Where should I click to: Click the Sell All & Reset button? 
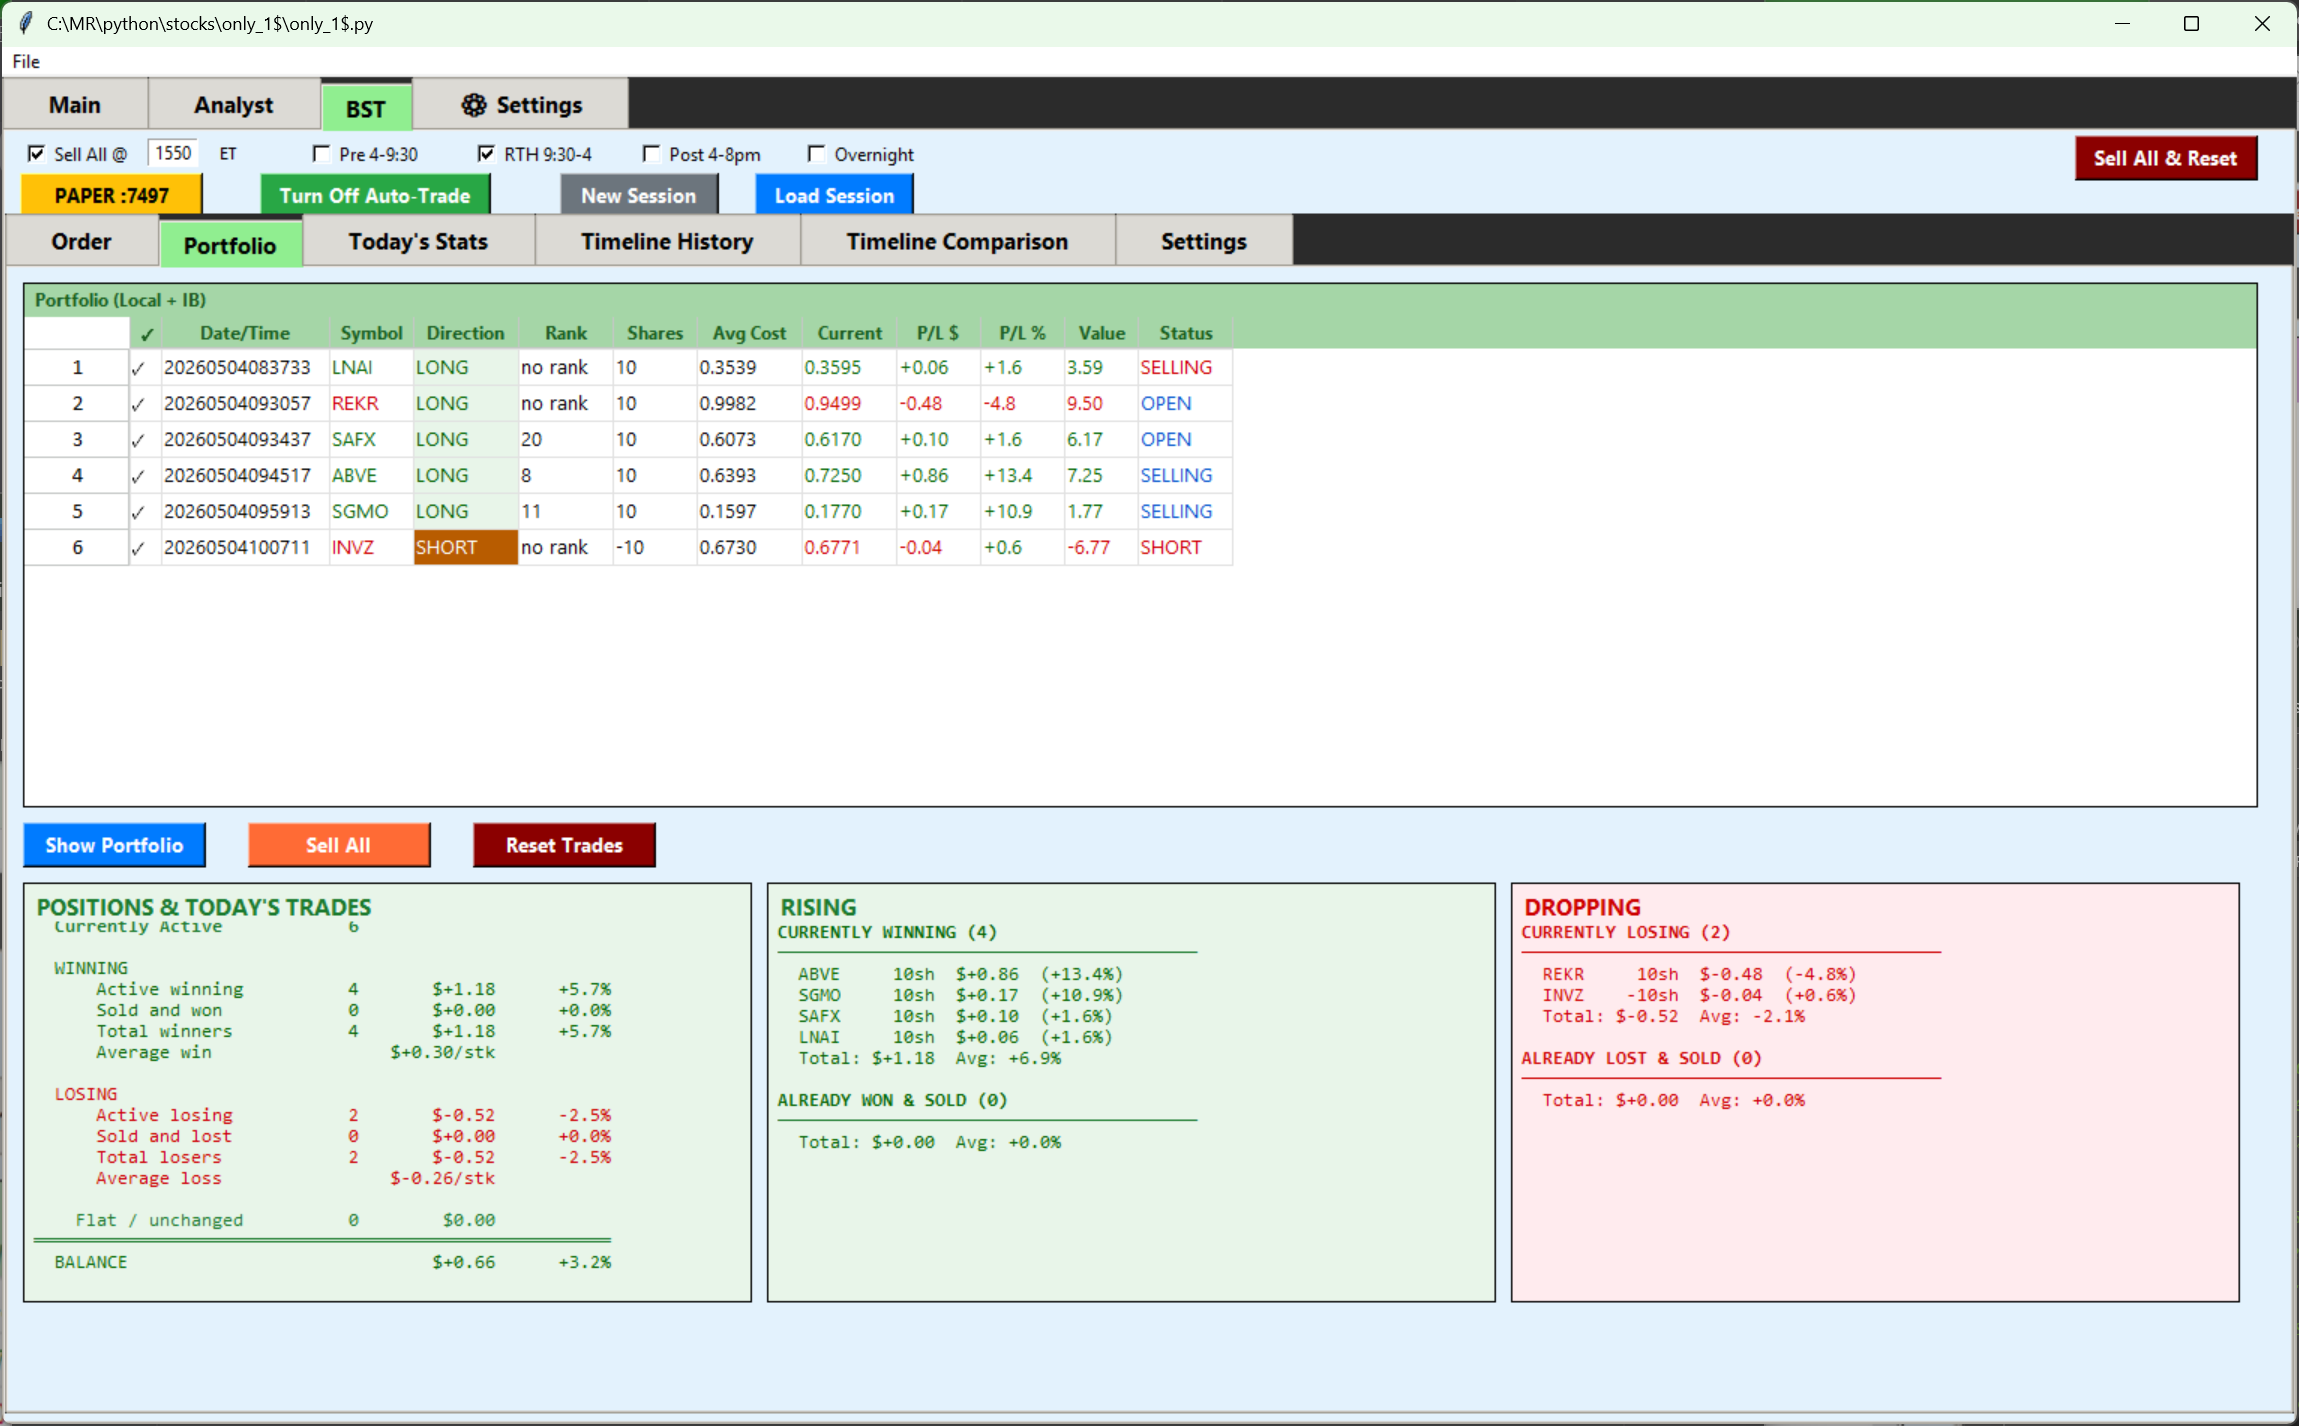[2165, 158]
